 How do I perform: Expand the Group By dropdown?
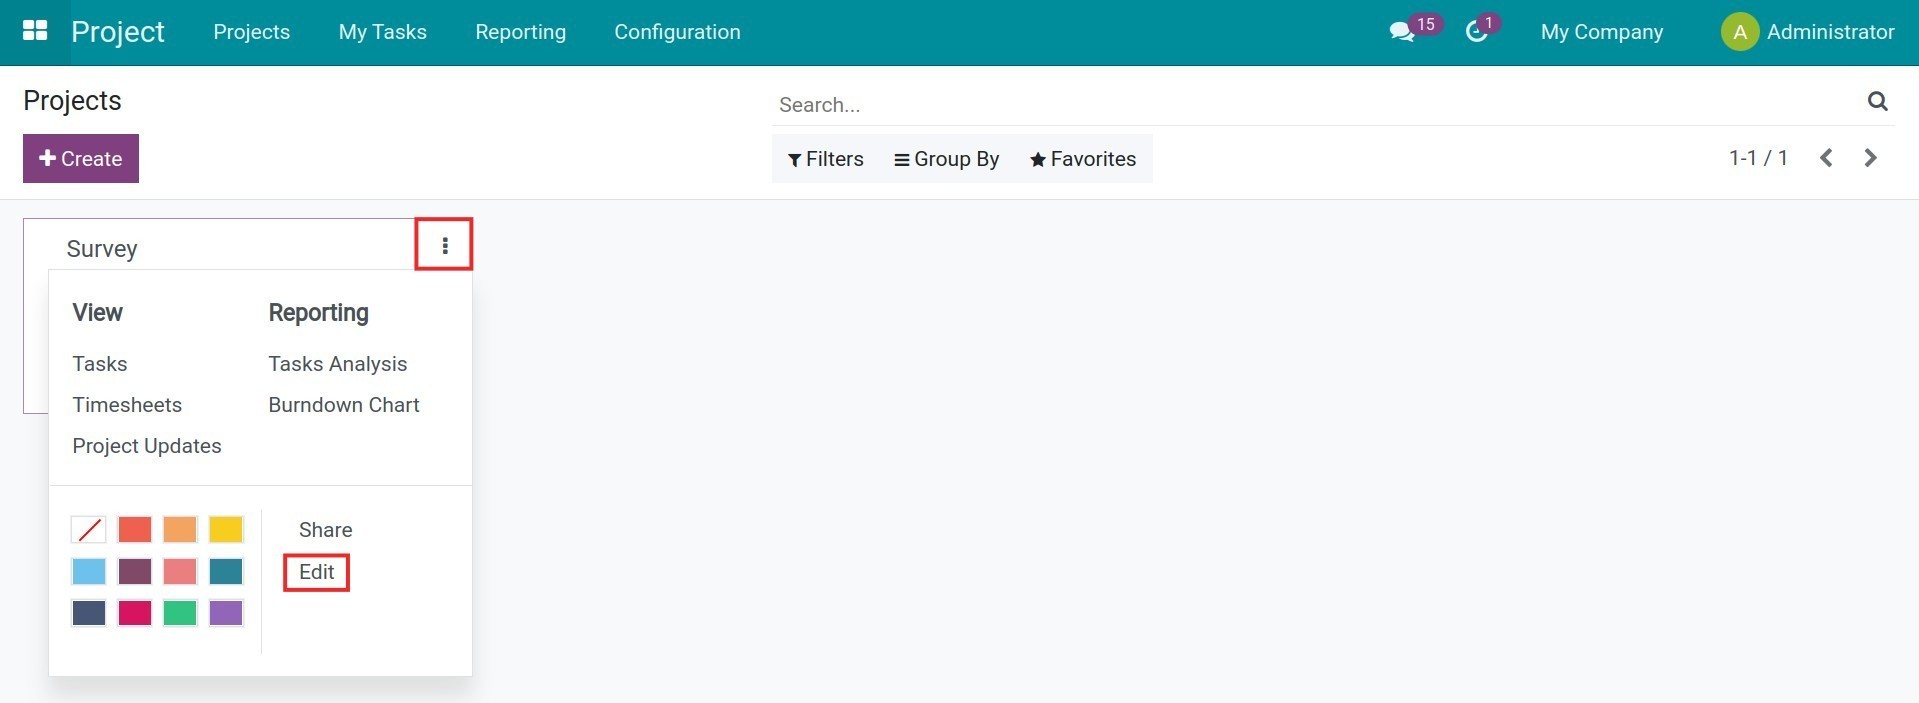(946, 159)
